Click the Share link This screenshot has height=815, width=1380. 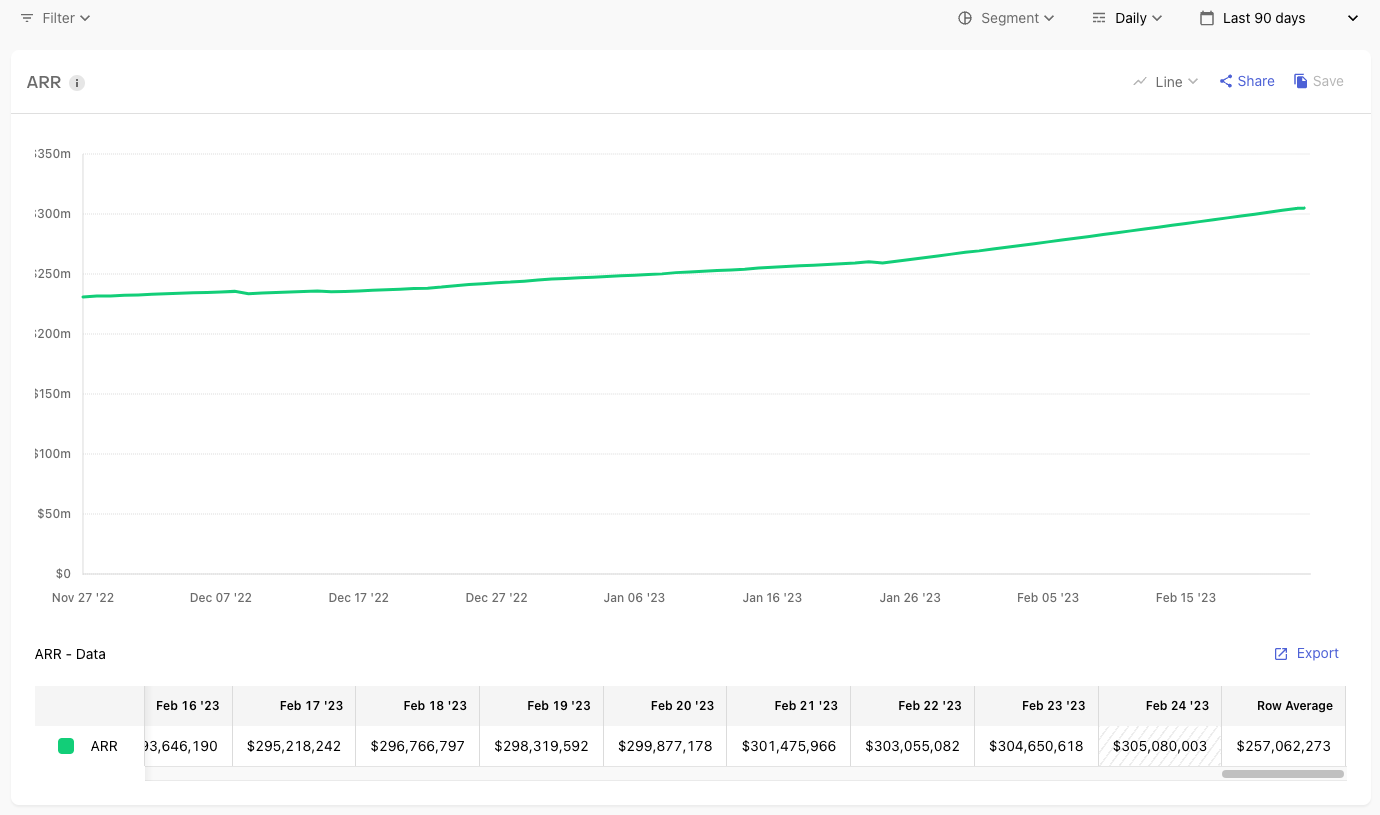tap(1247, 81)
